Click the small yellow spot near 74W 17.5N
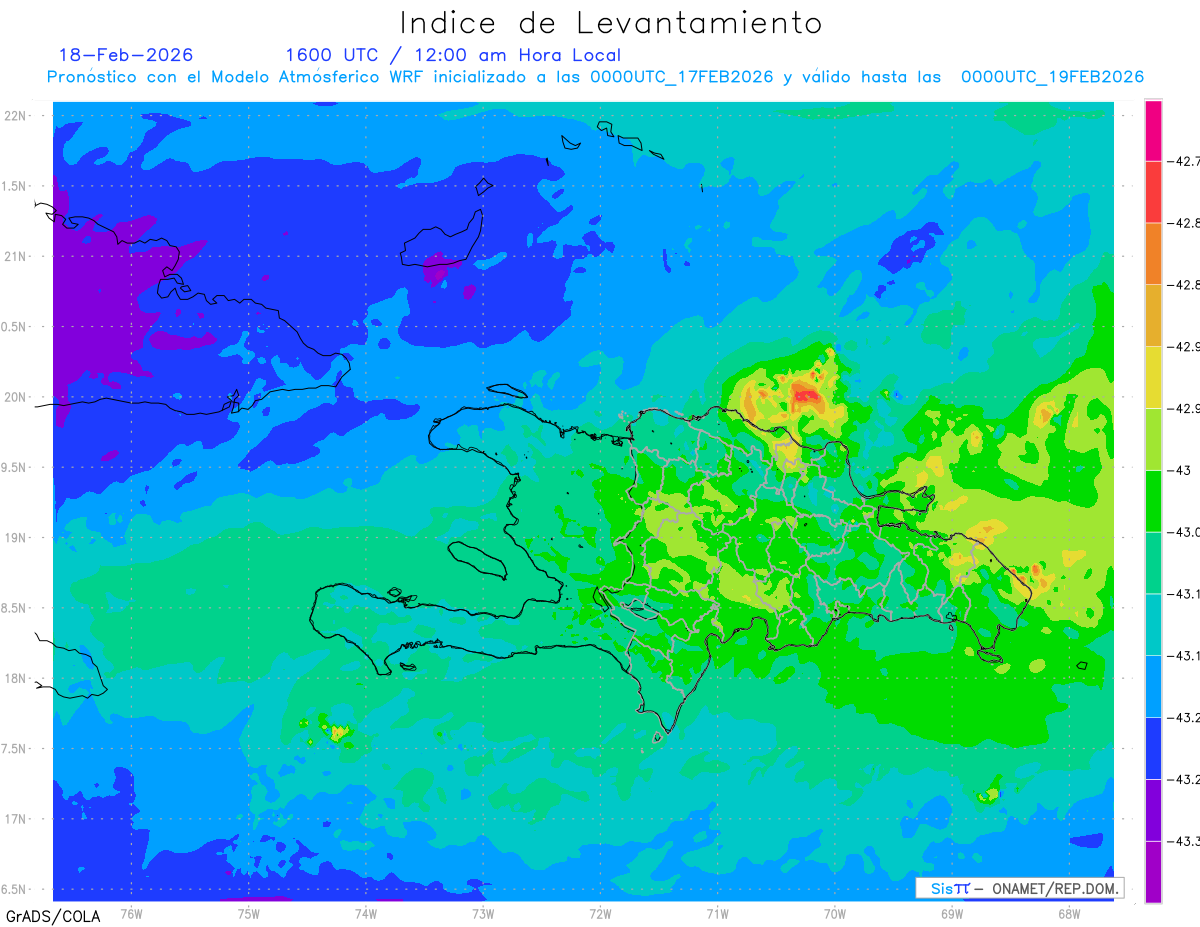Screen dimensions: 1200x927 tap(341, 734)
